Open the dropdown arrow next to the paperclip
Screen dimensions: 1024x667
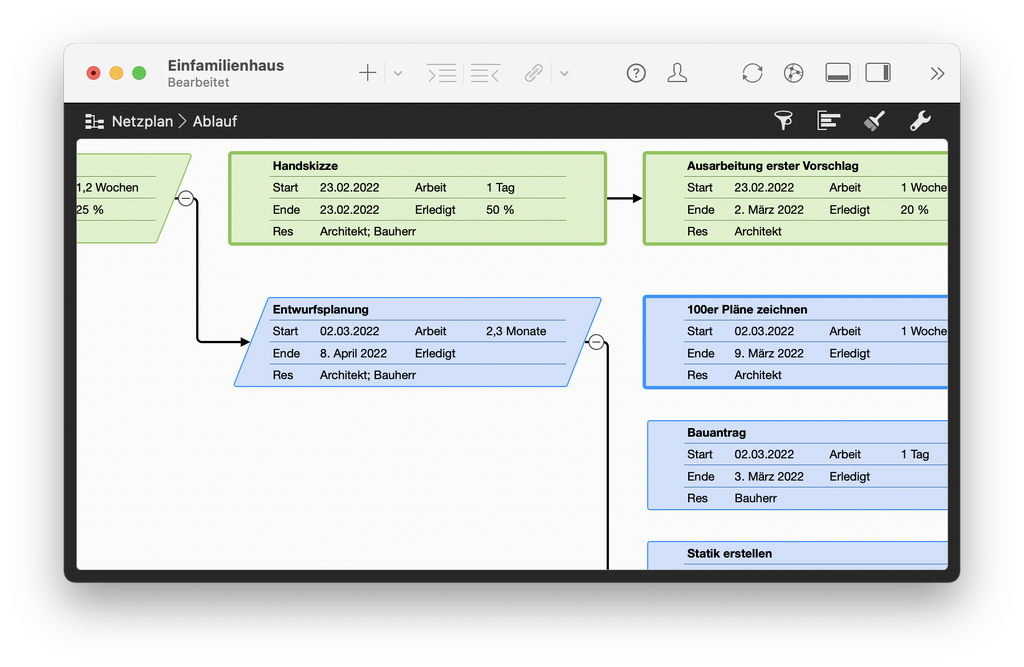(564, 73)
